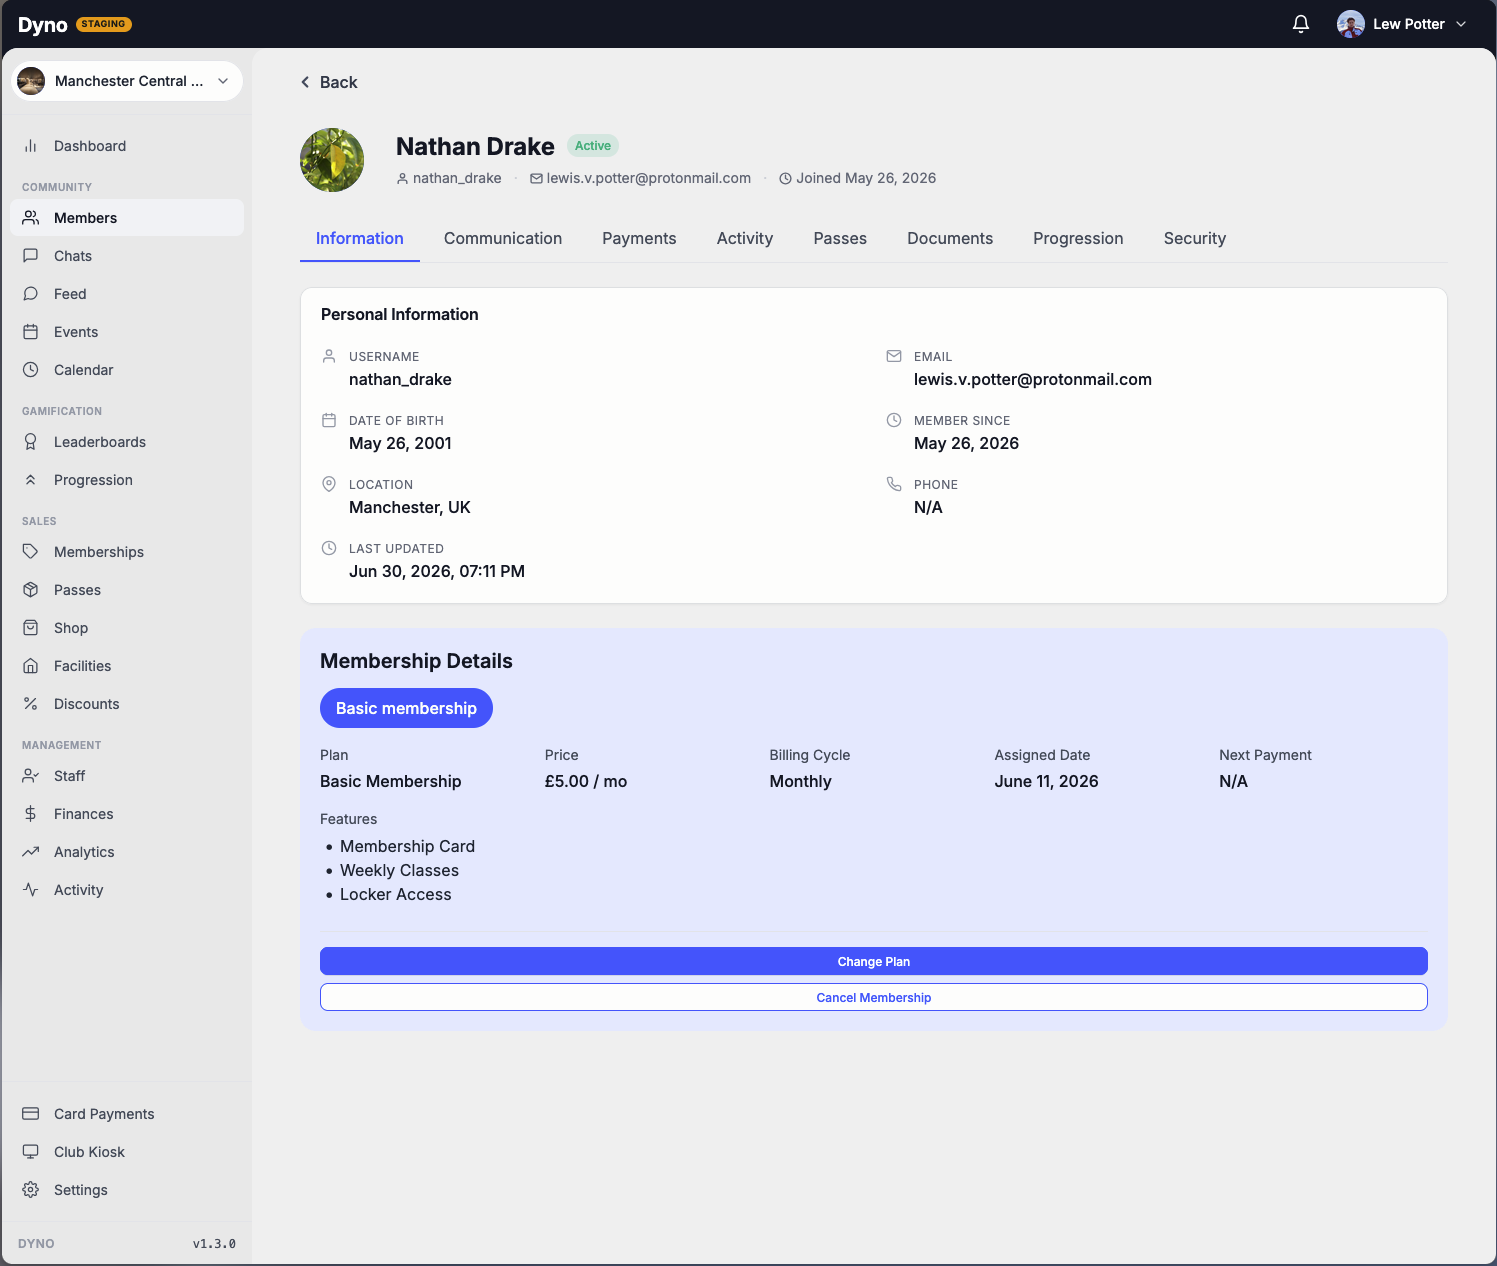Click the Card Payments credit card icon

pos(31,1114)
